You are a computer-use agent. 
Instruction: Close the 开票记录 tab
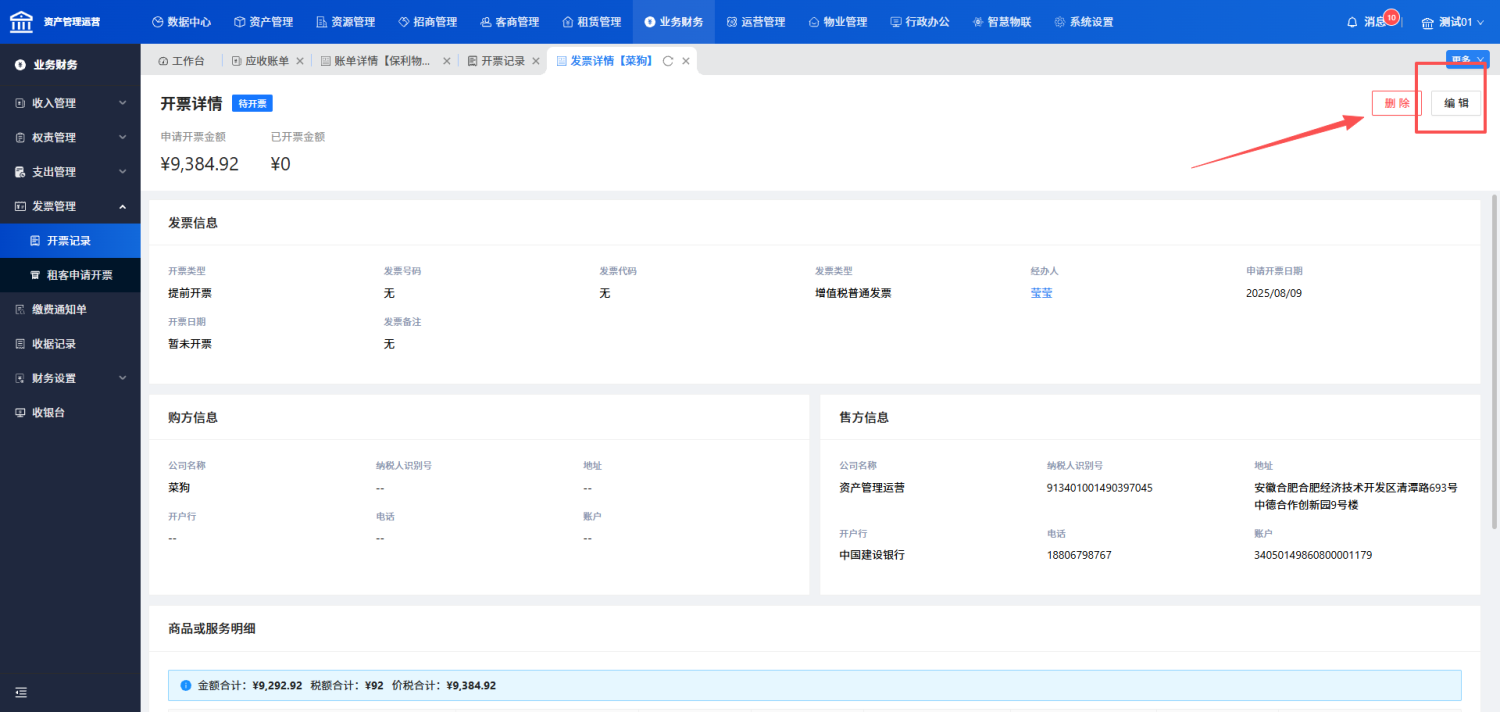click(536, 61)
